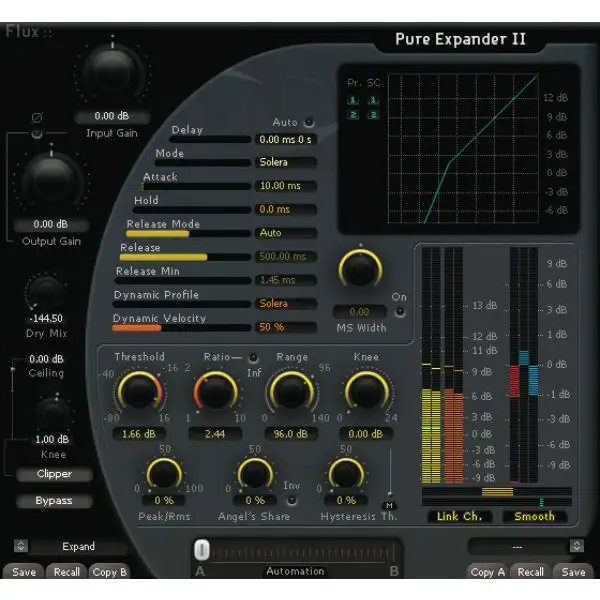Open preset B slot selector arrows

576,546
